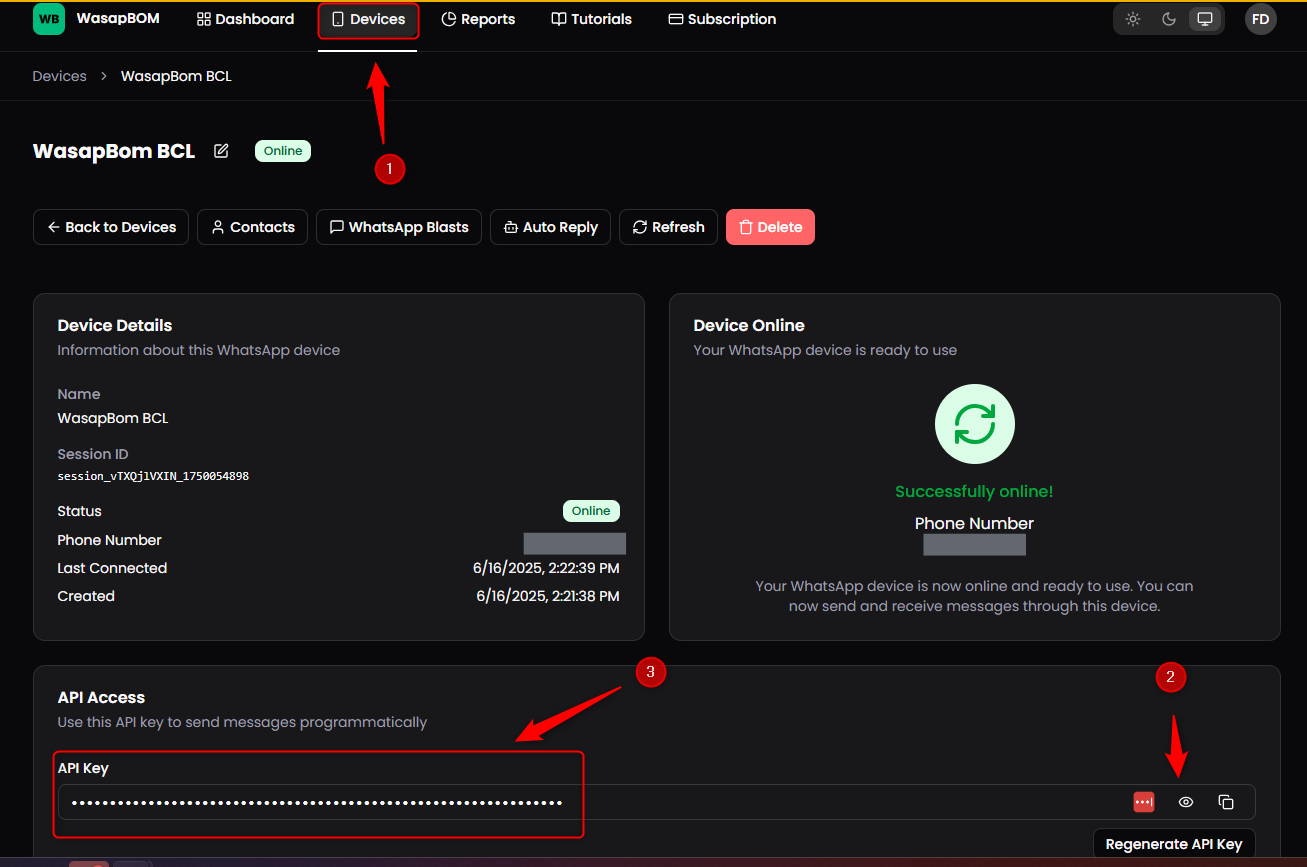Open the Devices tab
Image resolution: width=1307 pixels, height=867 pixels.
[368, 19]
